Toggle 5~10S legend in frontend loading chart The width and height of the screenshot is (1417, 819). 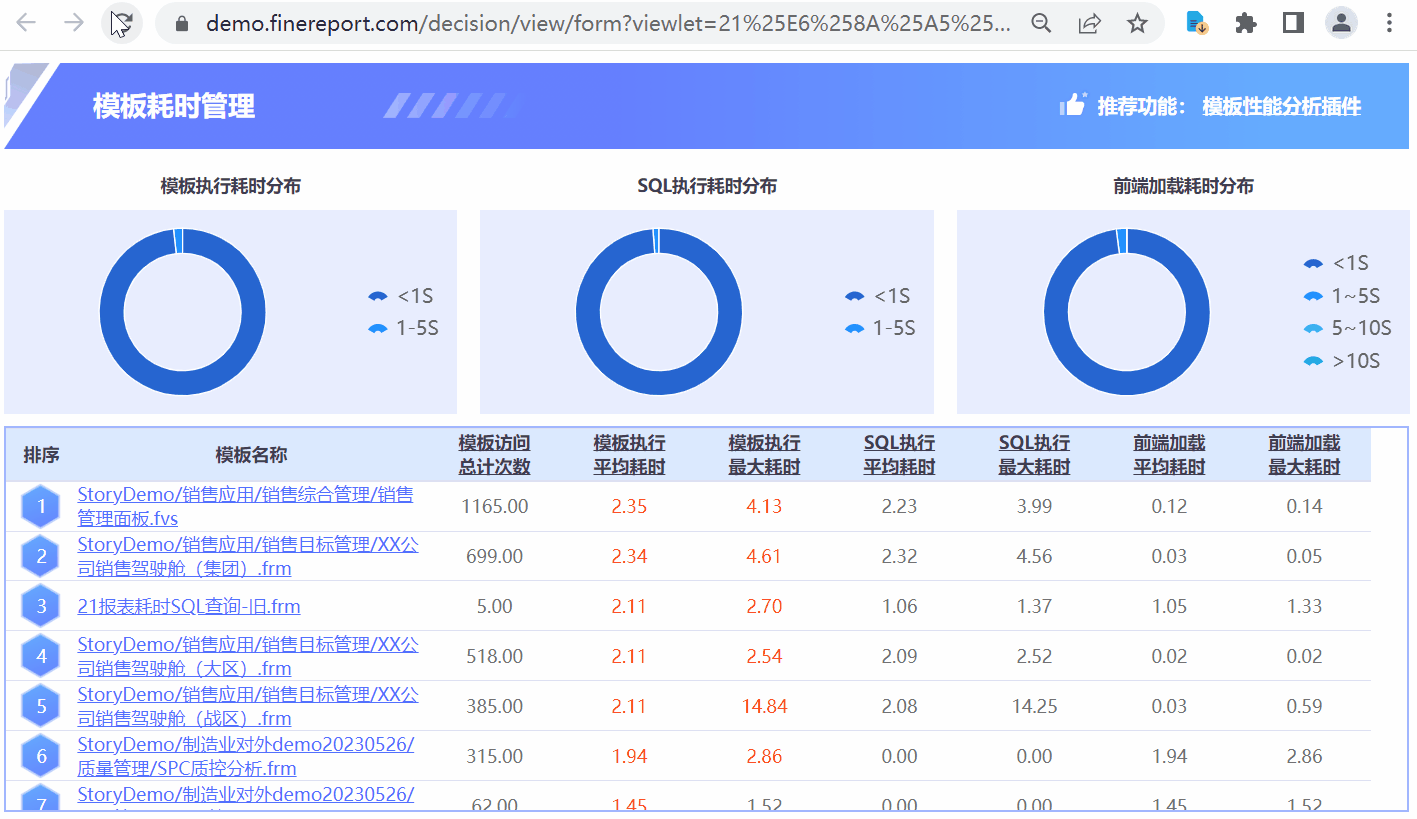(1347, 328)
